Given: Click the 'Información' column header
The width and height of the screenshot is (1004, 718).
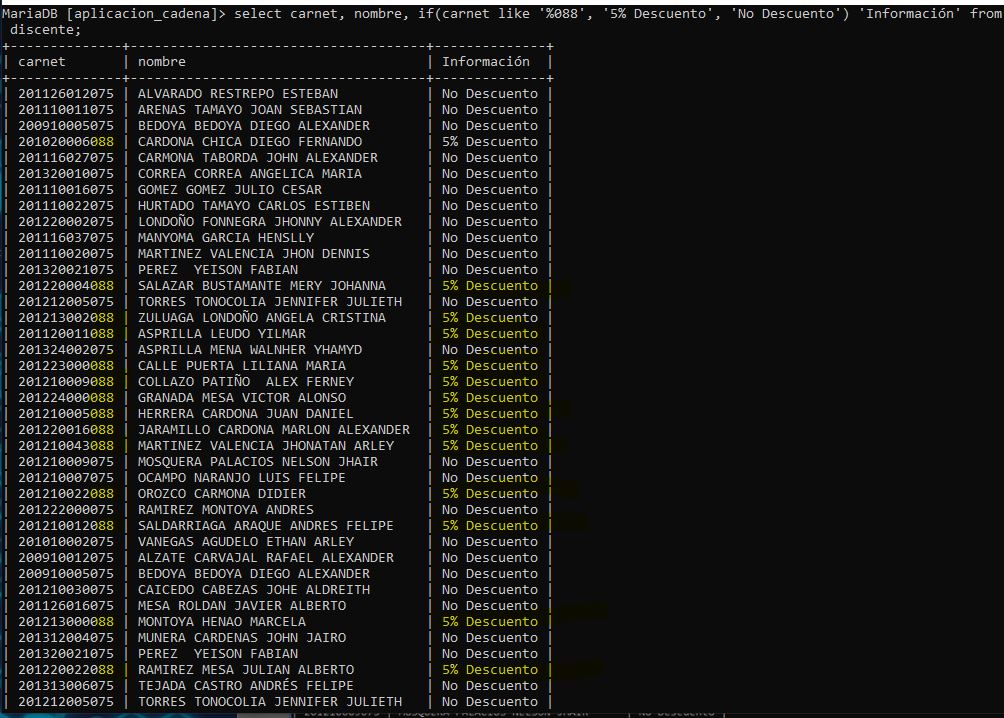Looking at the screenshot, I should 486,62.
